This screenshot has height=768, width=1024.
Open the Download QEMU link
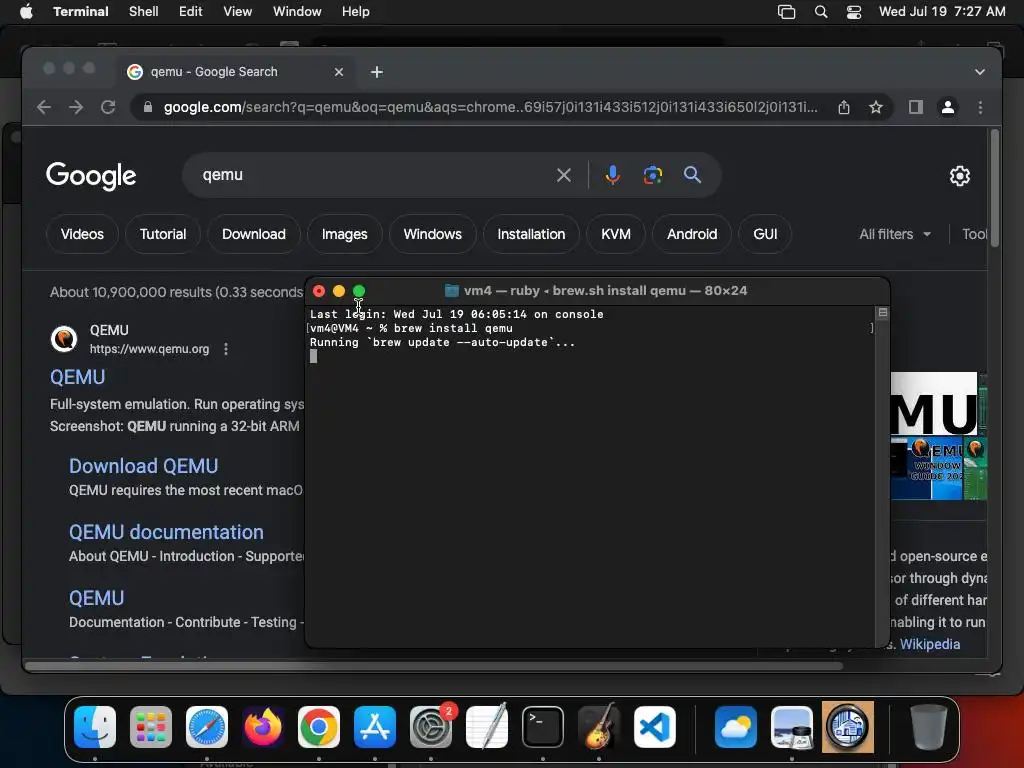coord(144,466)
